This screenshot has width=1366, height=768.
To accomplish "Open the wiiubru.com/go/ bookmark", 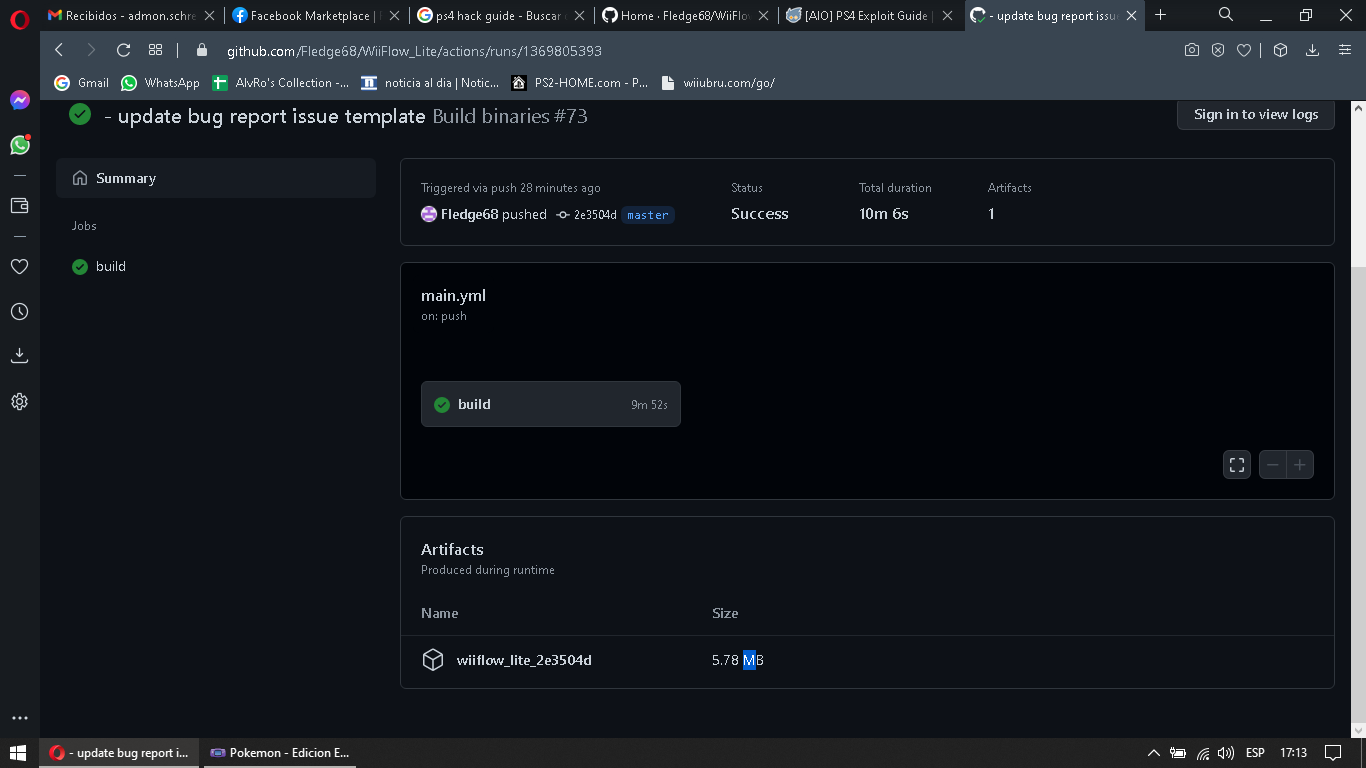I will tap(718, 83).
